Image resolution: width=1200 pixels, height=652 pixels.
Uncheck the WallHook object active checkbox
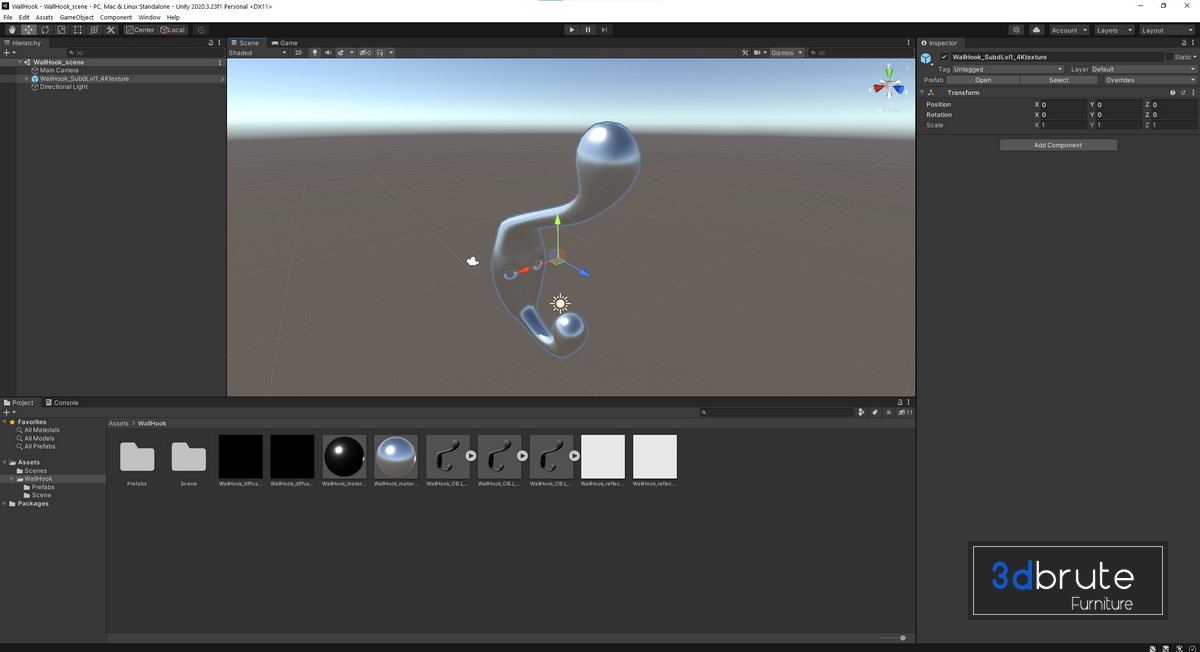coord(944,57)
